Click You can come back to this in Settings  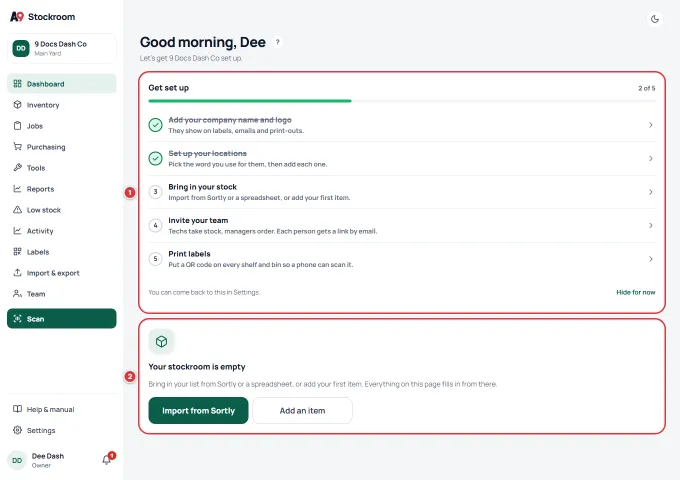point(204,292)
